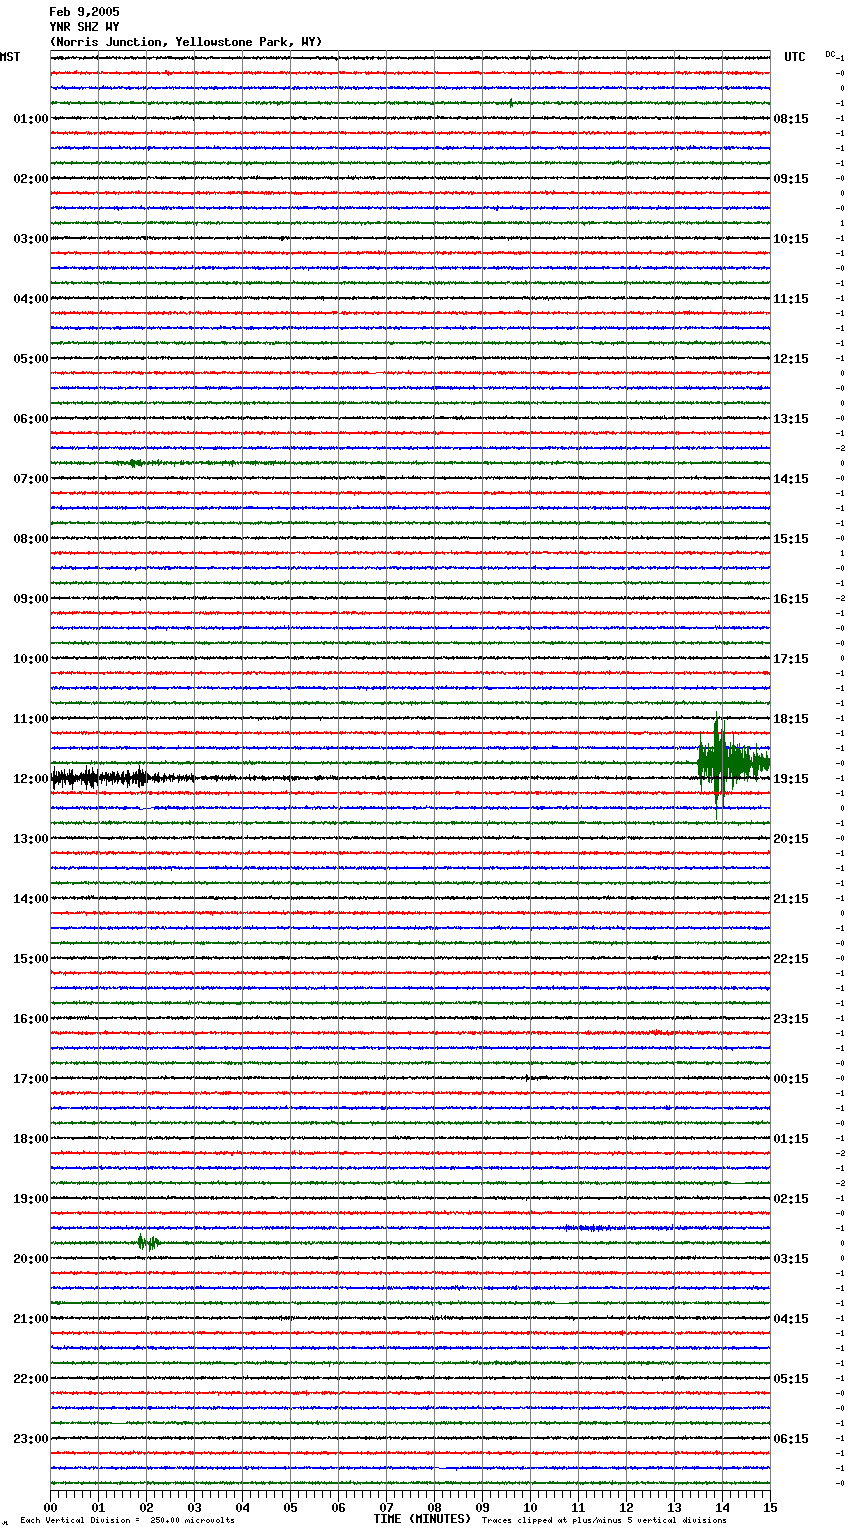
Task: Select the 12:00 MST row label
Action: (x=31, y=779)
